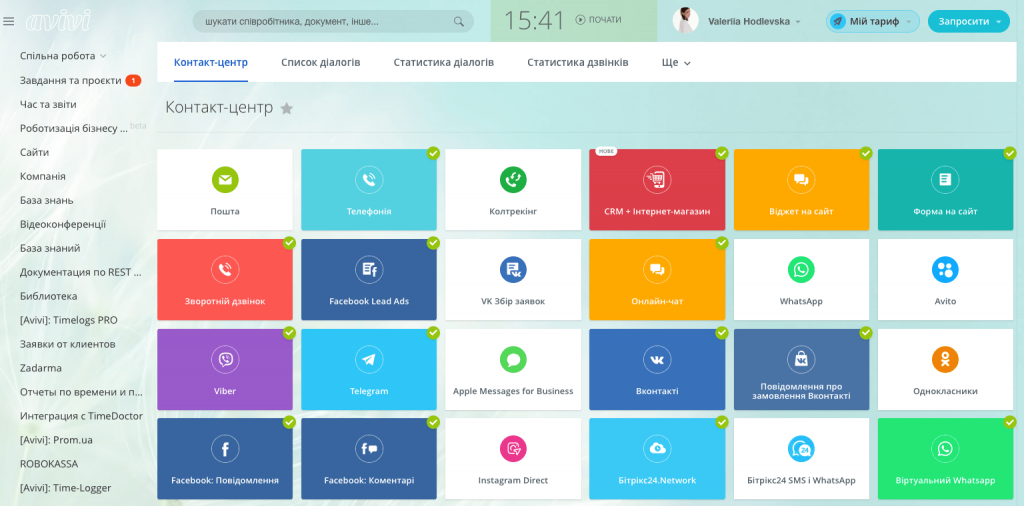
Task: Click the tasks counter badge showing 1
Action: coord(133,80)
